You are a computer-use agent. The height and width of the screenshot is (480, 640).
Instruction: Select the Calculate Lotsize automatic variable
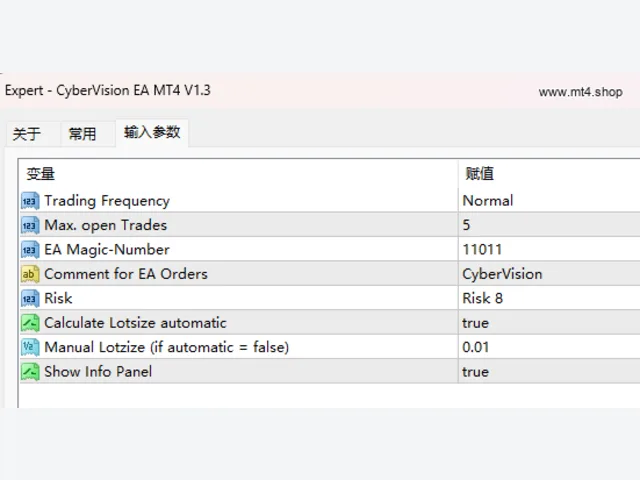click(135, 323)
